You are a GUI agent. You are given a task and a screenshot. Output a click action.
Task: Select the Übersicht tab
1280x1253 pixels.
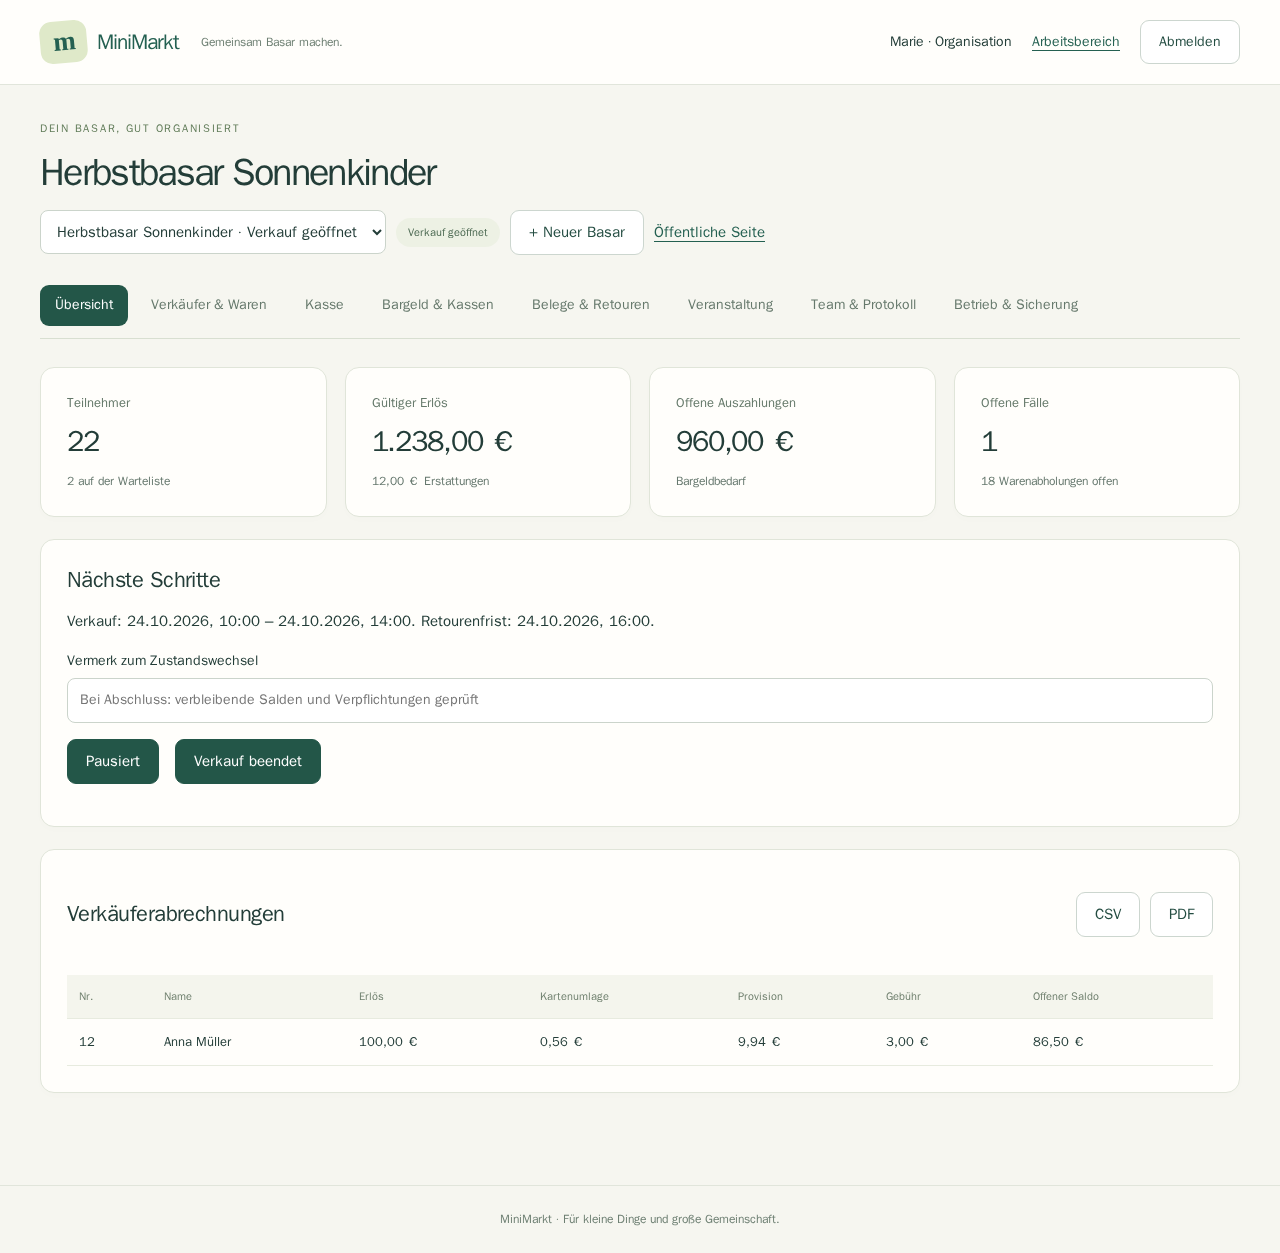(84, 305)
